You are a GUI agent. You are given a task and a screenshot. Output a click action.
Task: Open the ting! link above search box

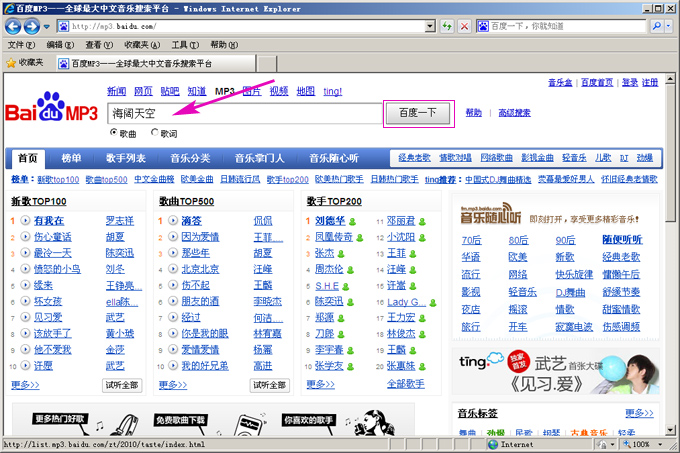pos(333,91)
